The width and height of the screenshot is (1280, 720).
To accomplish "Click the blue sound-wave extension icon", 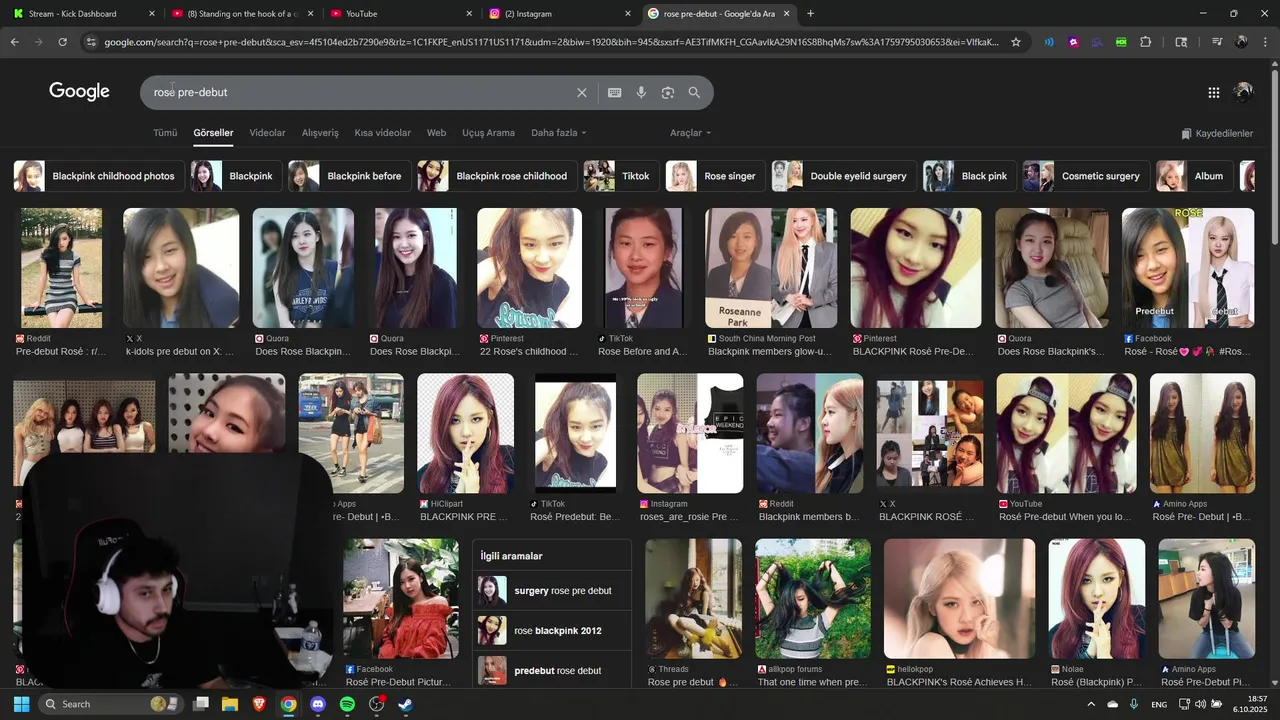I will point(1049,42).
